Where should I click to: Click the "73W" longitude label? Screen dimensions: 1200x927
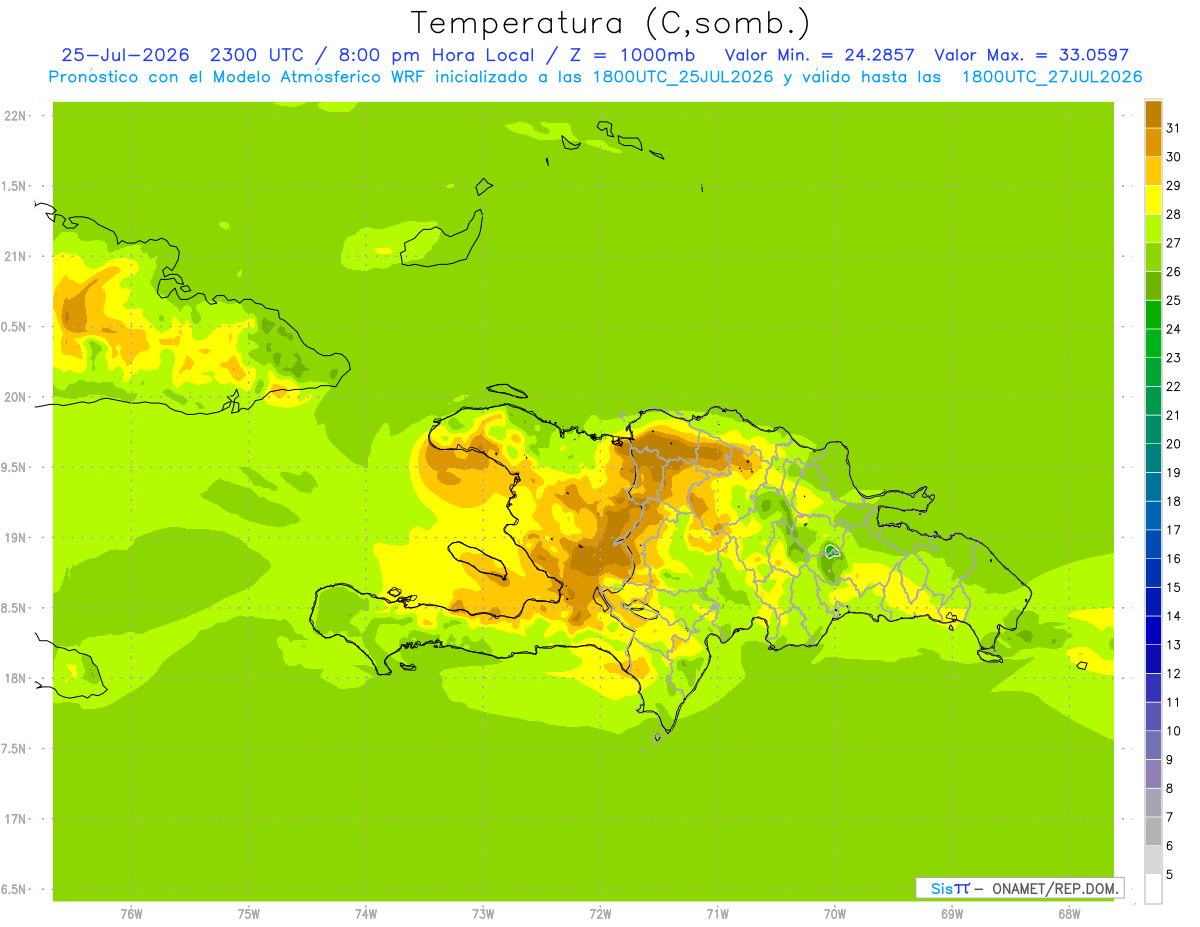[483, 914]
